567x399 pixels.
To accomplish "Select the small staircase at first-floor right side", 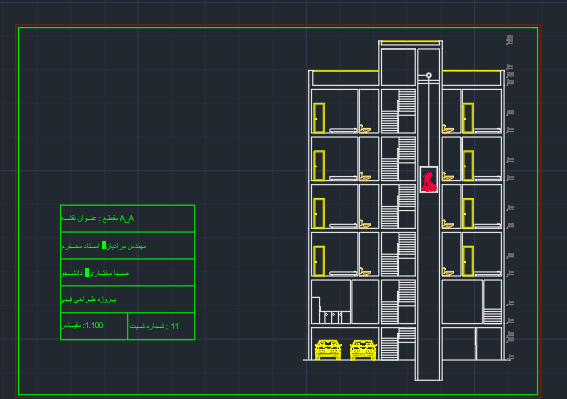I will pyautogui.click(x=493, y=315).
